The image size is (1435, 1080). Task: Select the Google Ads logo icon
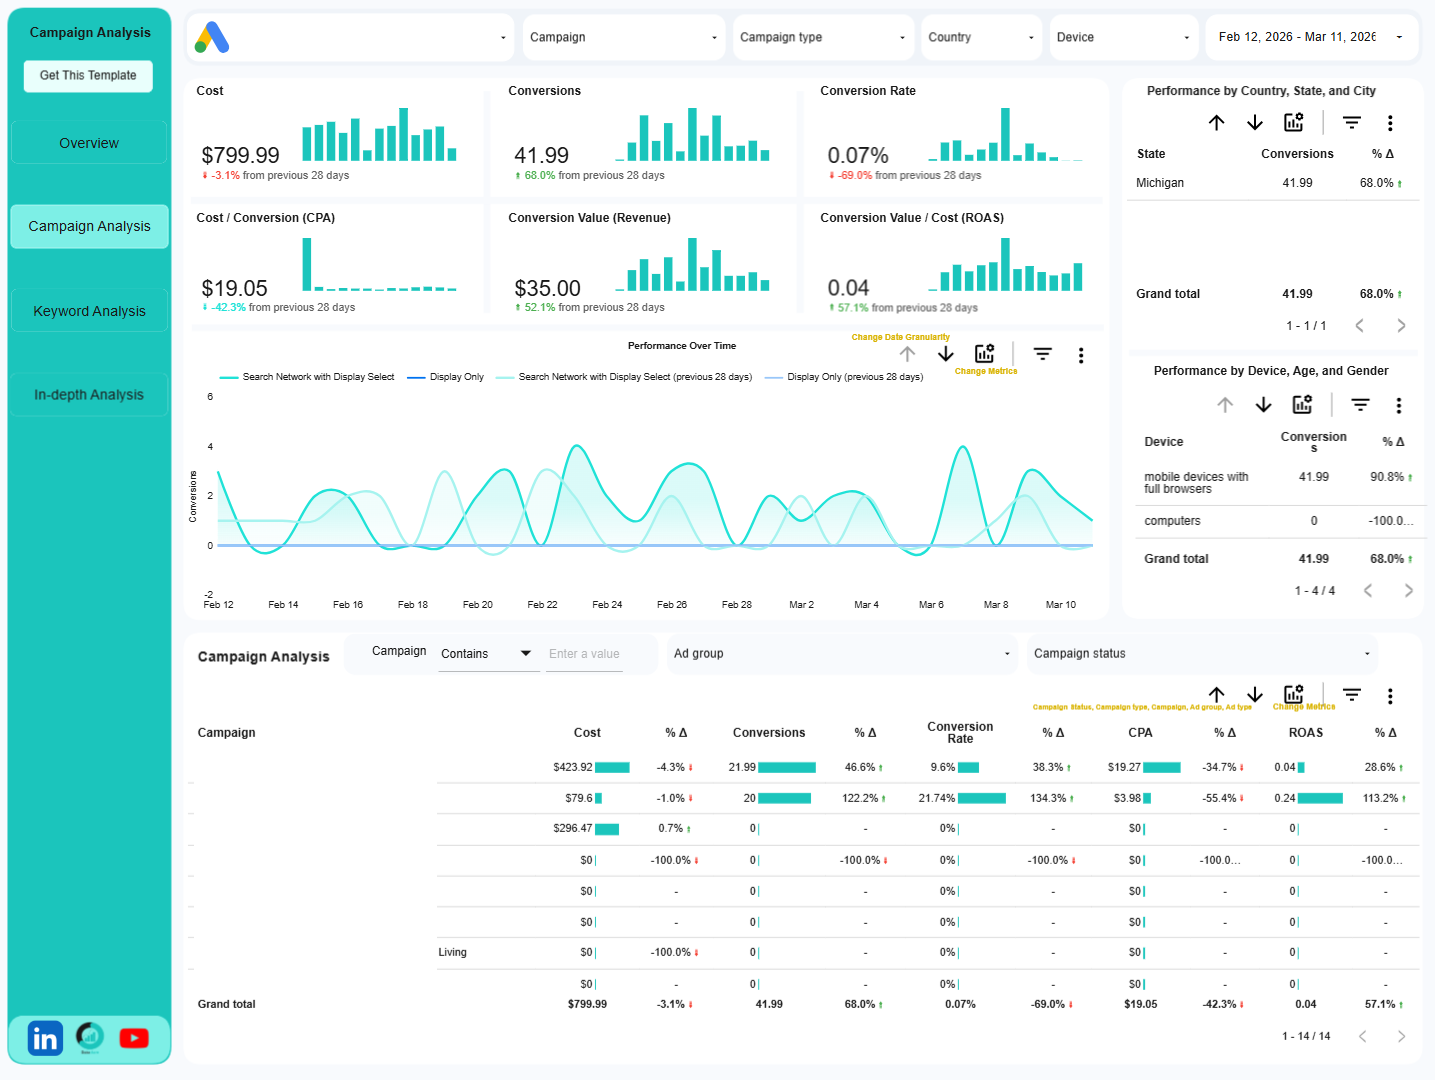pos(210,37)
